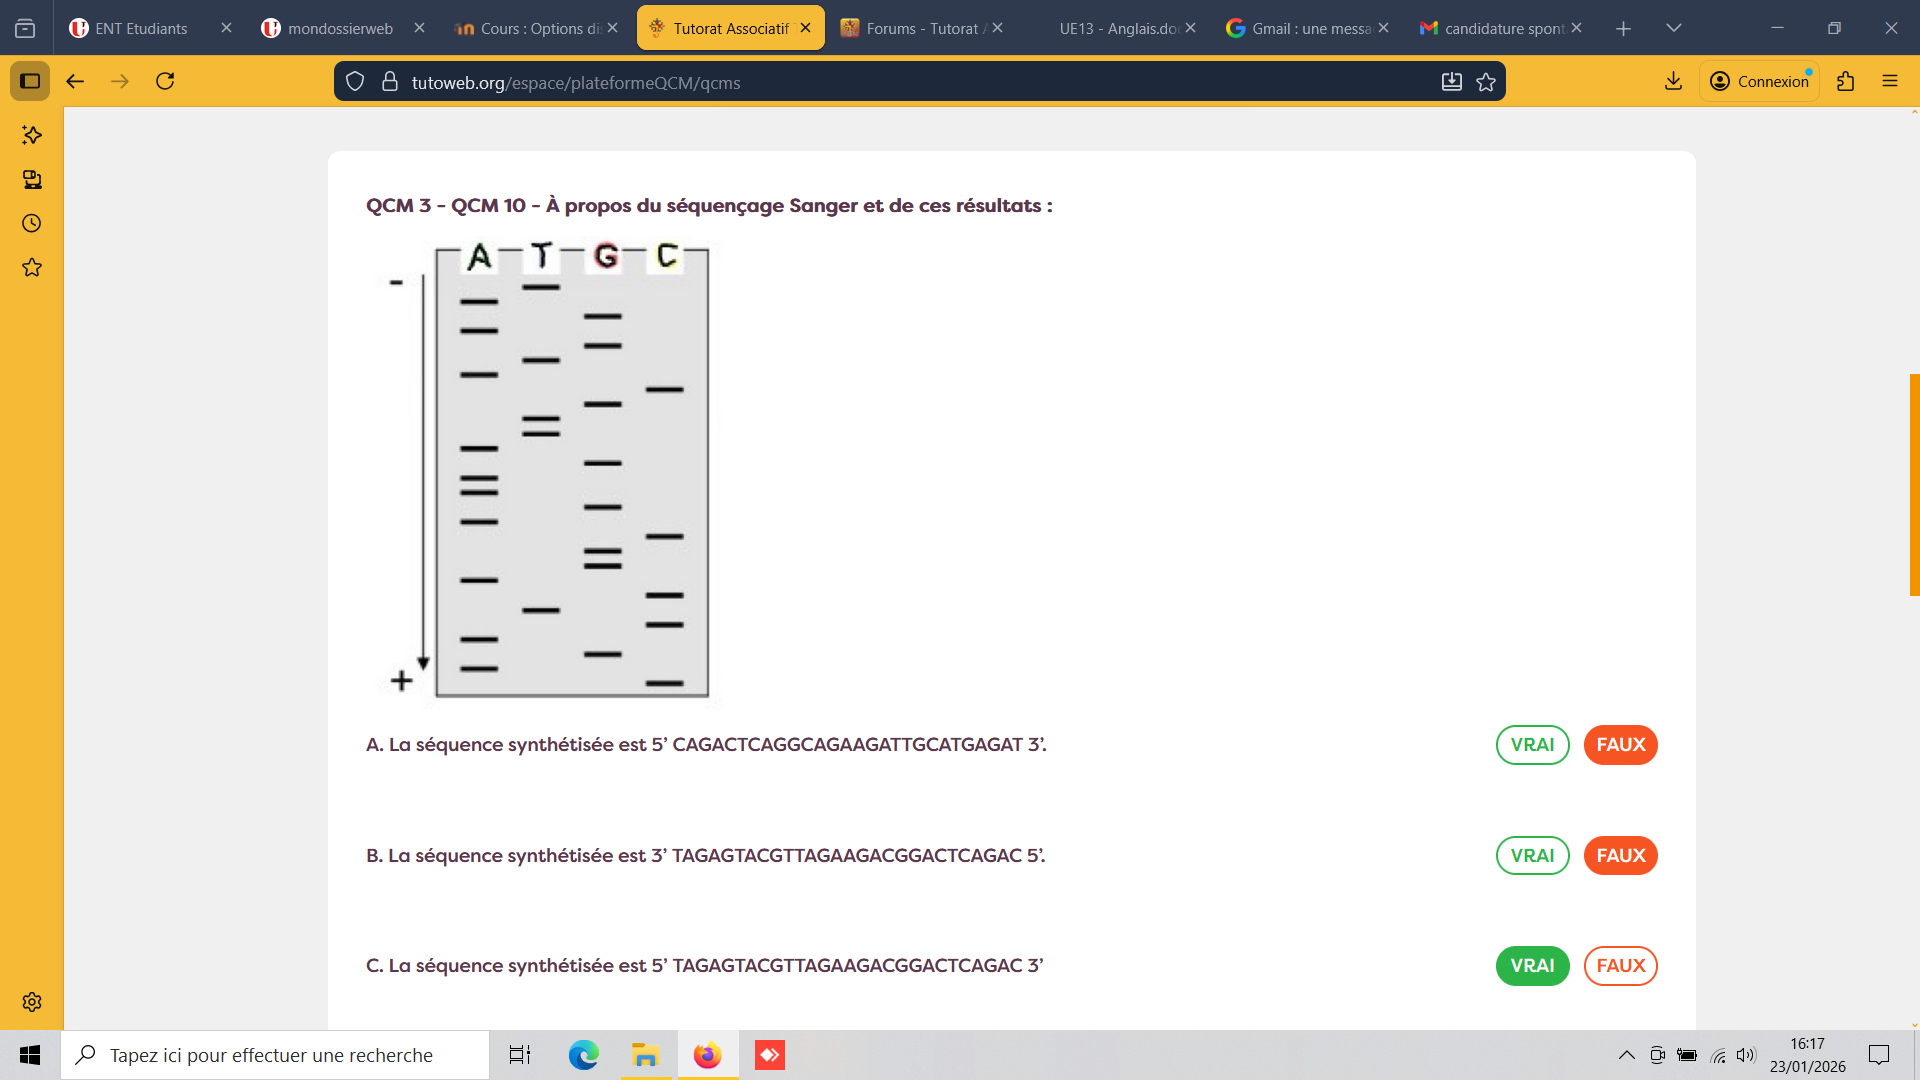Click the Firefox sidebar toggle icon

30,81
